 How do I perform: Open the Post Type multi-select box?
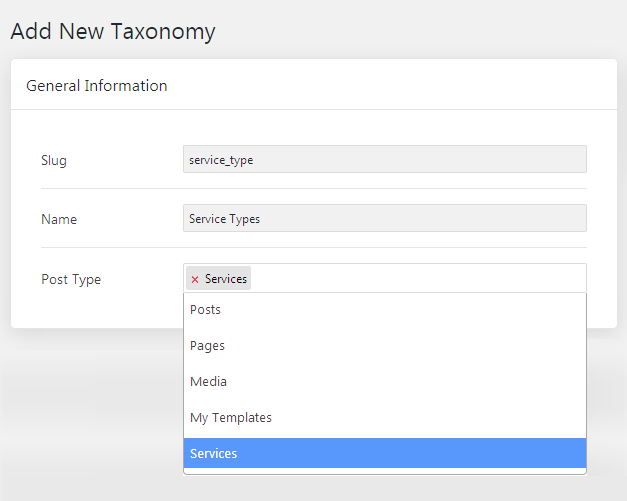[x=385, y=278]
